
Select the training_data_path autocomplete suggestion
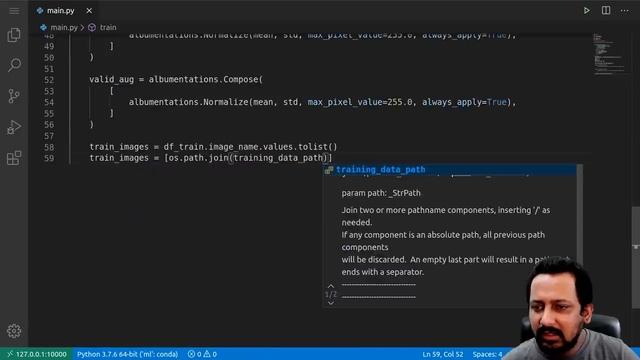[450, 169]
